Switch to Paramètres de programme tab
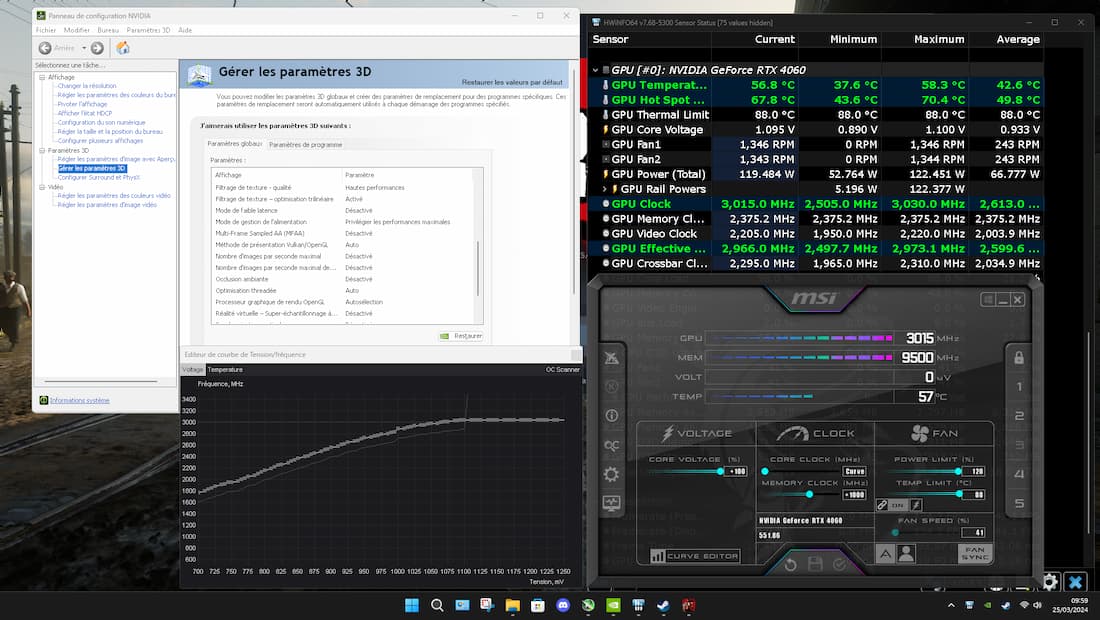 305,144
